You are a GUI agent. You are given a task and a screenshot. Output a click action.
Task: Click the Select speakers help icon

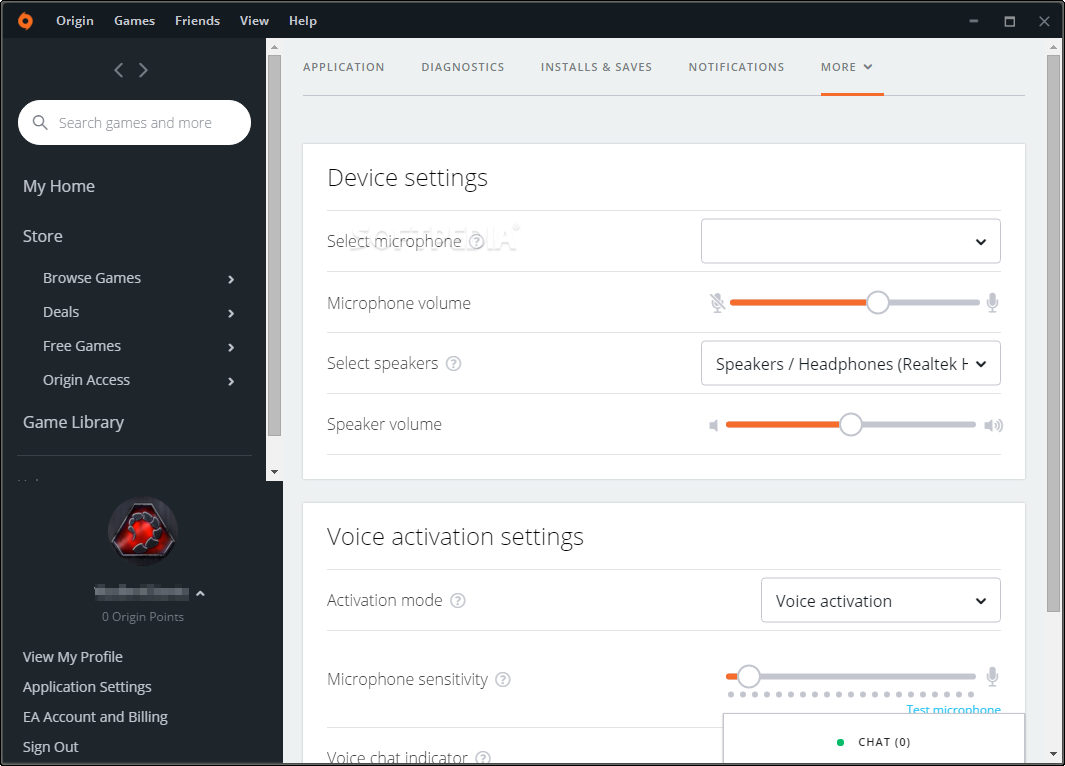click(x=453, y=363)
